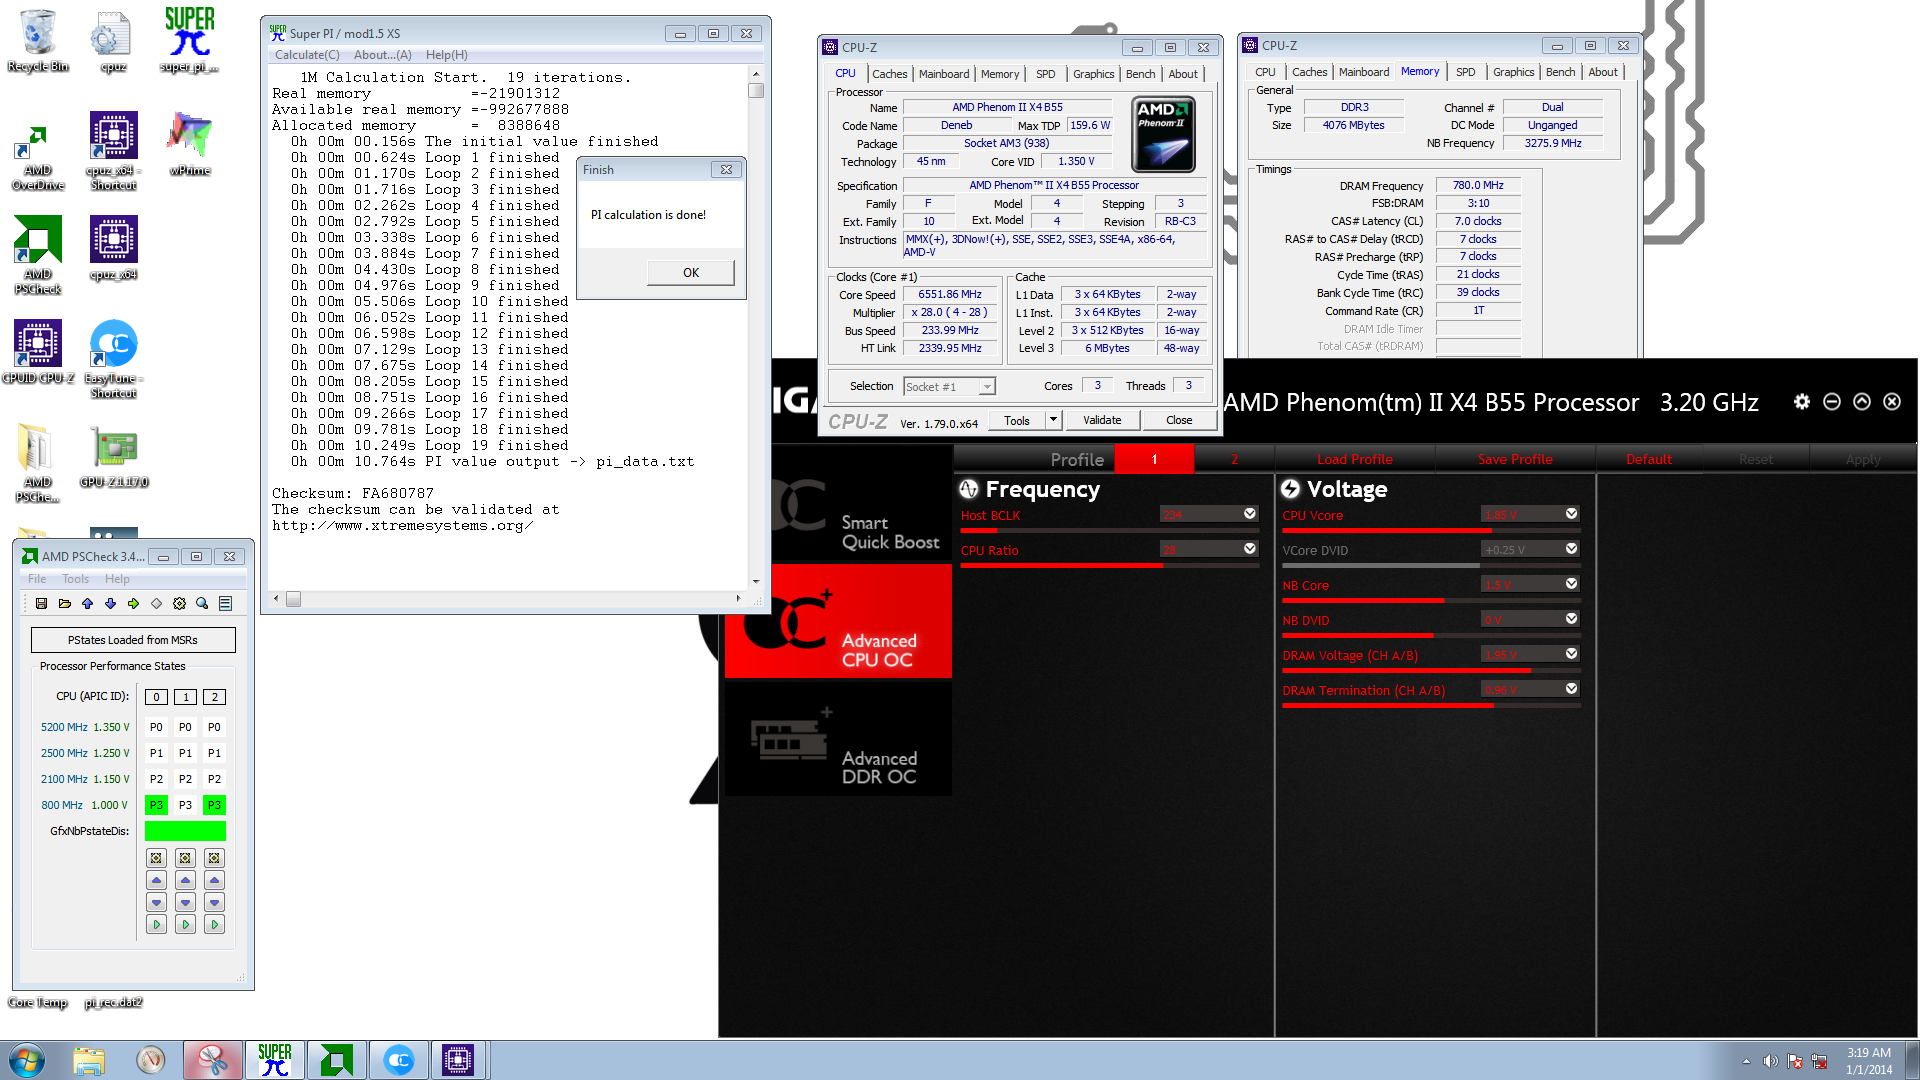Open the SPD tab in right CPU-Z window
The height and width of the screenshot is (1080, 1920).
pos(1465,72)
